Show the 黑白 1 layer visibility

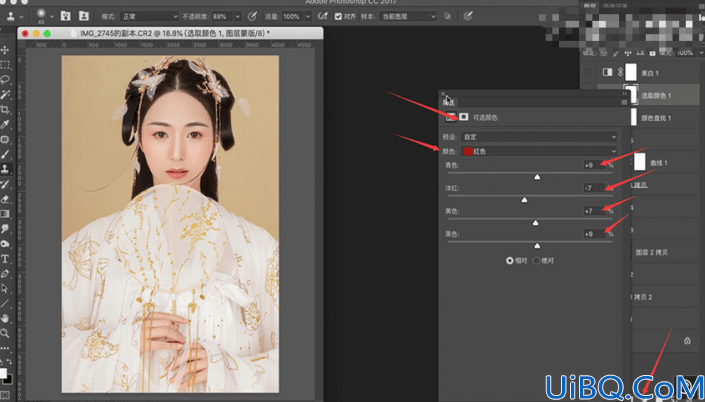[588, 72]
